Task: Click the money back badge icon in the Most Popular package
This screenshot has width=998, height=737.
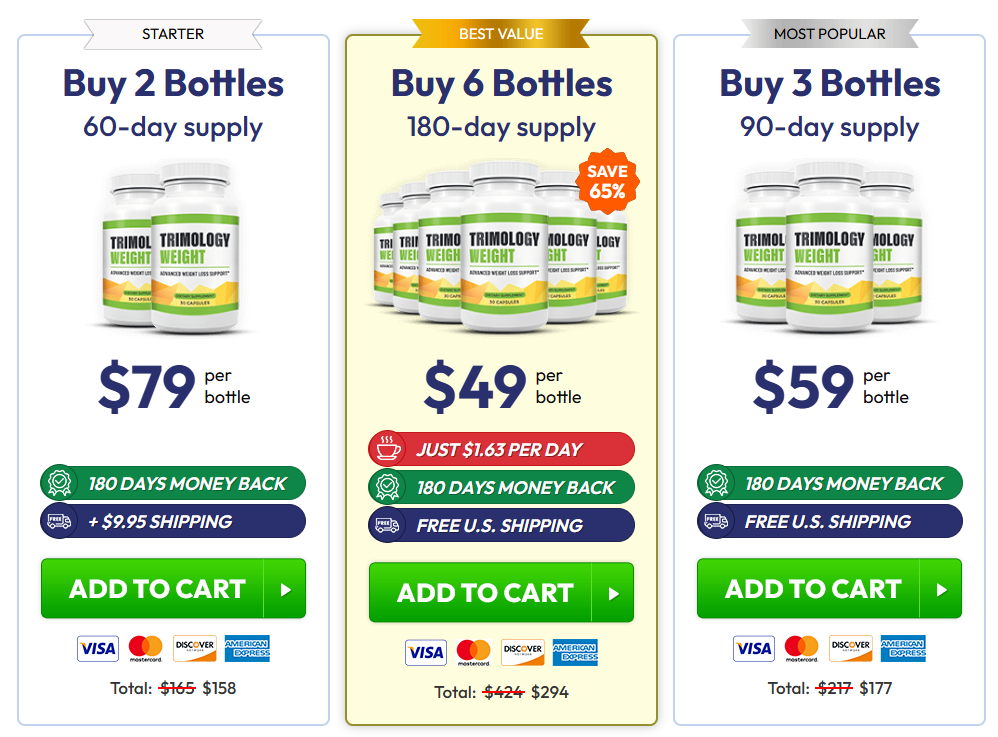Action: click(x=714, y=484)
